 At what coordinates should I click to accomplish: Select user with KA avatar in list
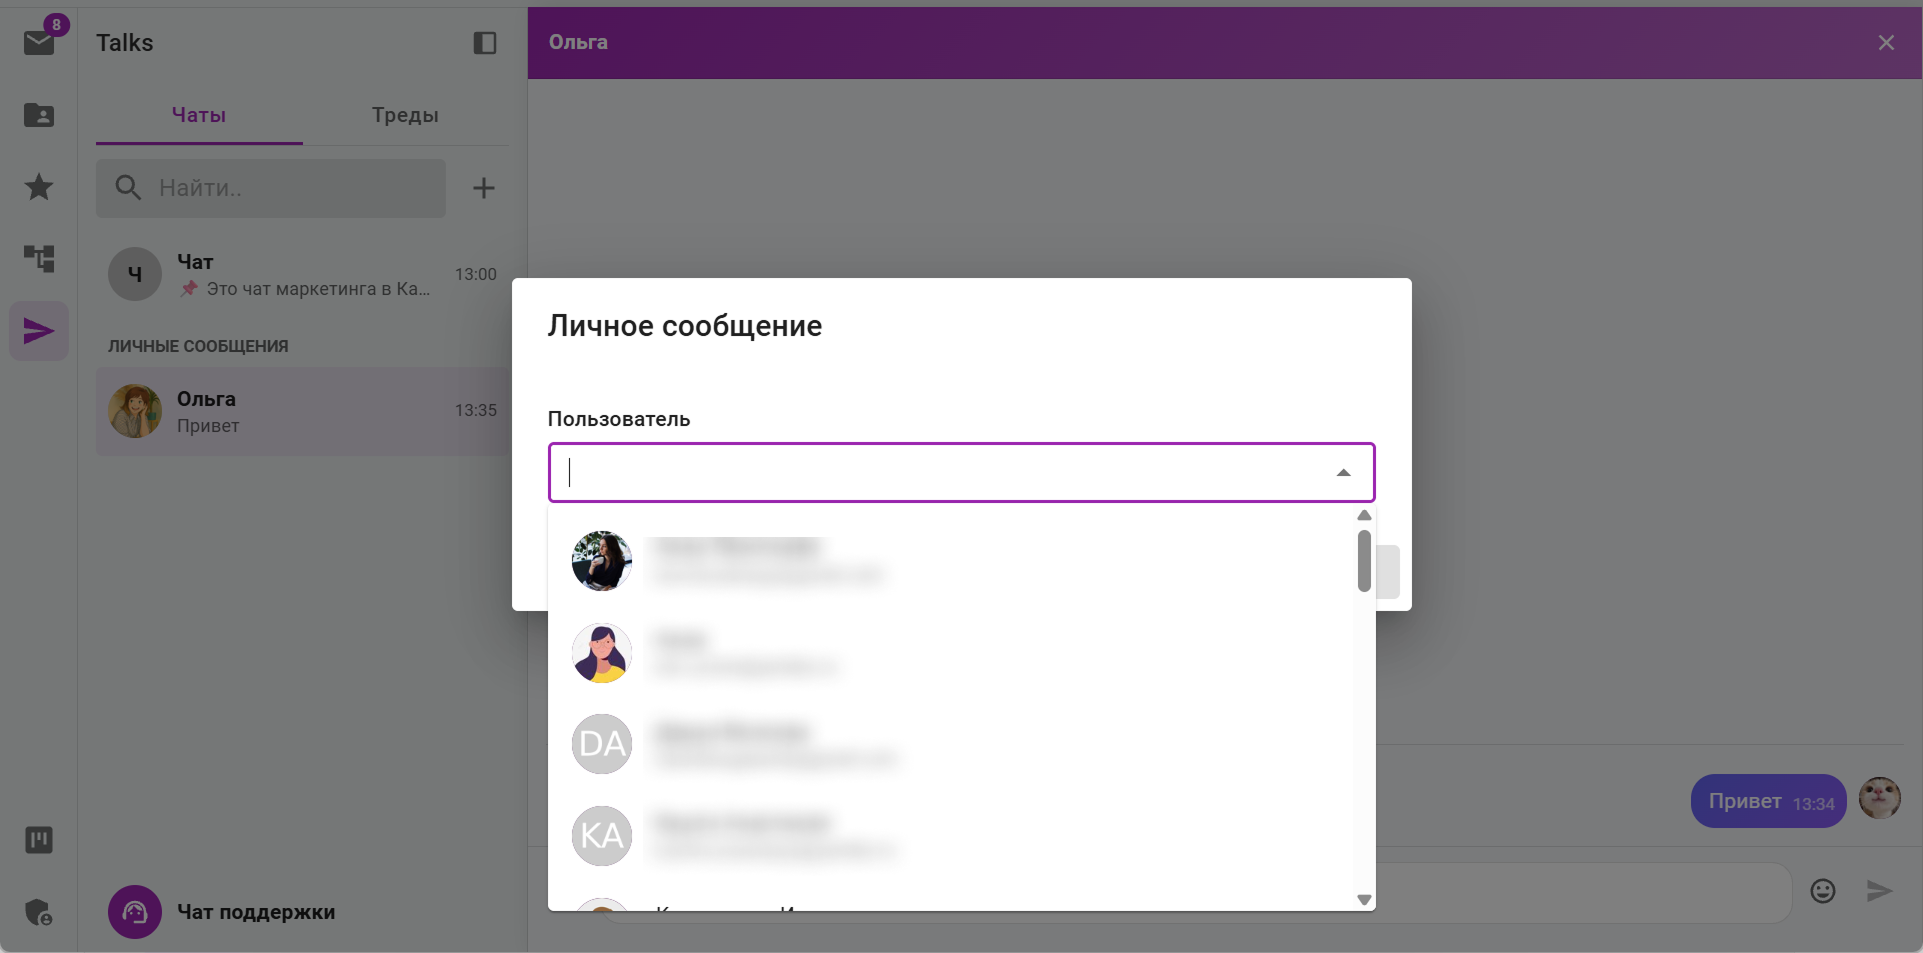[x=950, y=836]
